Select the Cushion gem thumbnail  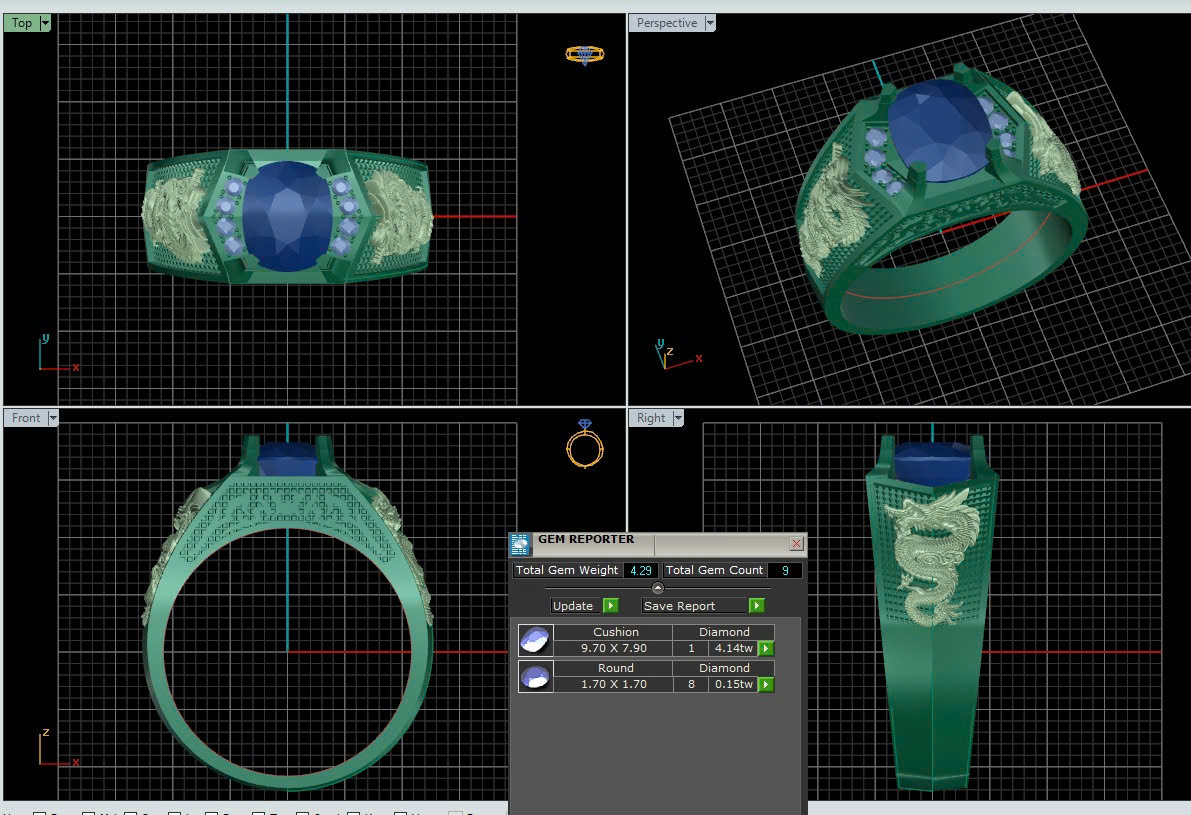(535, 640)
